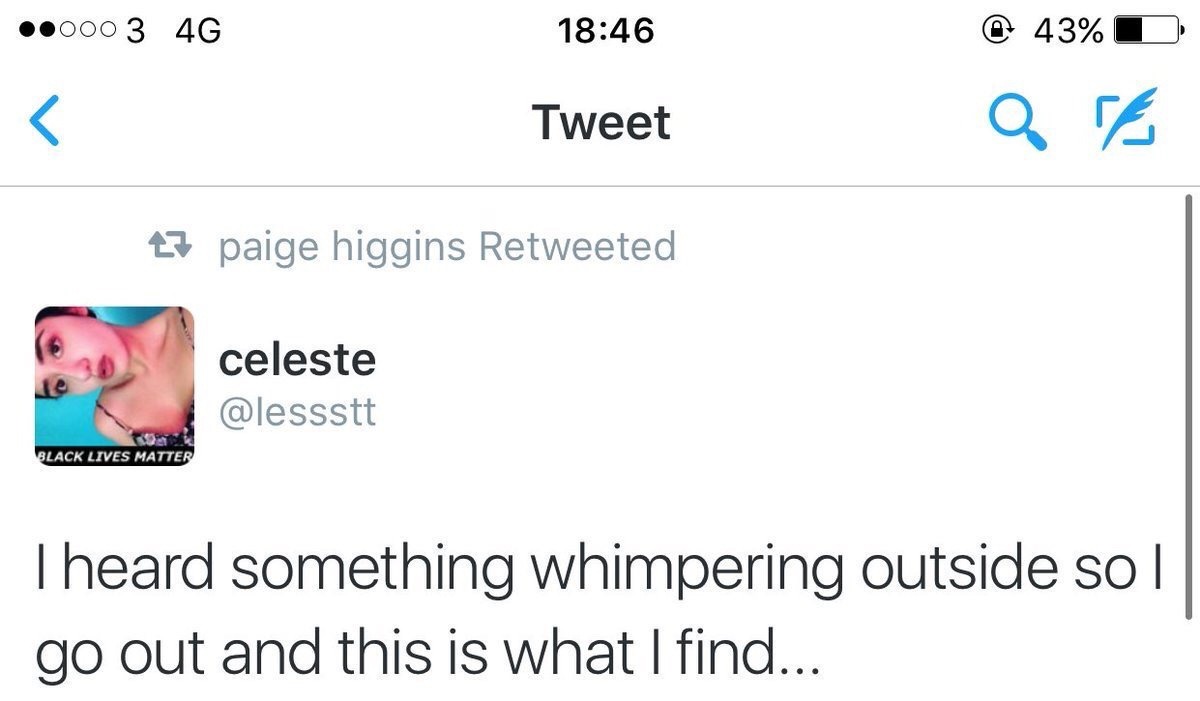Tap the 'paige higgins Retweeted' label

coord(447,246)
